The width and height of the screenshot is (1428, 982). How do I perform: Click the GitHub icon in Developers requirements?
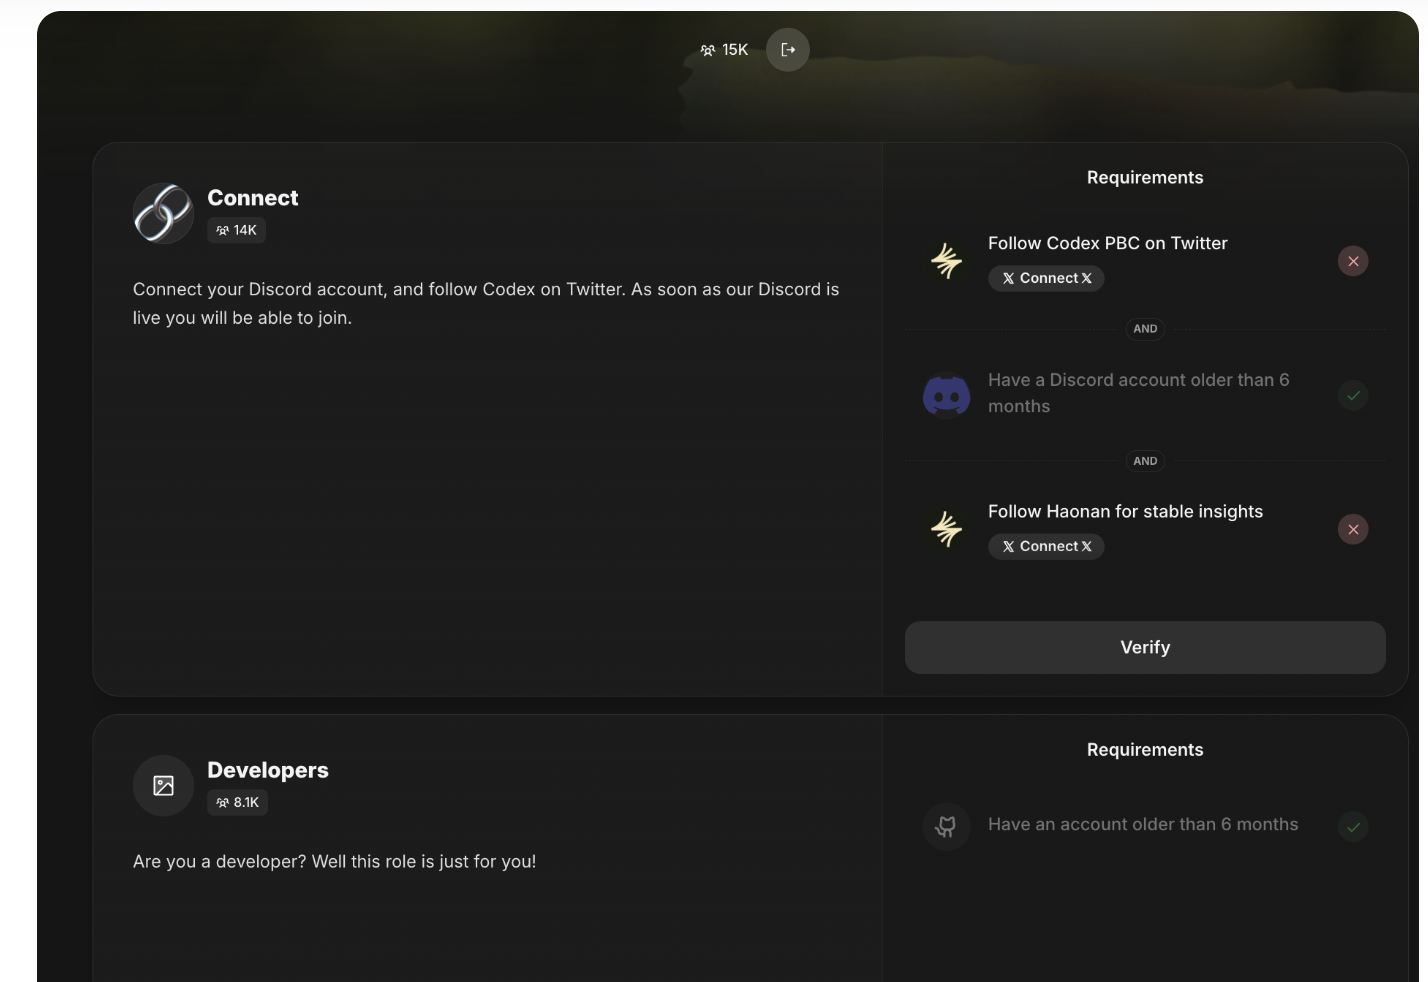point(946,826)
